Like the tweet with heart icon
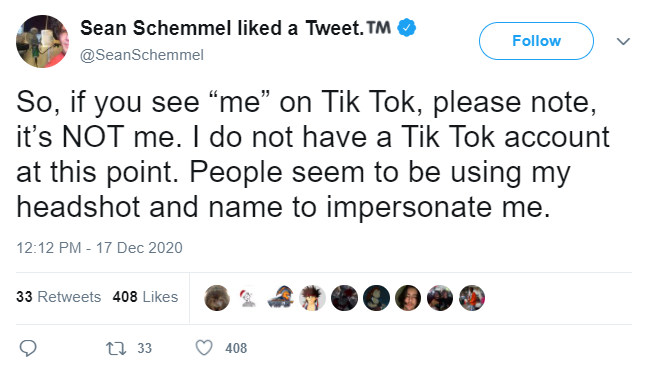The width and height of the screenshot is (651, 375). 204,348
